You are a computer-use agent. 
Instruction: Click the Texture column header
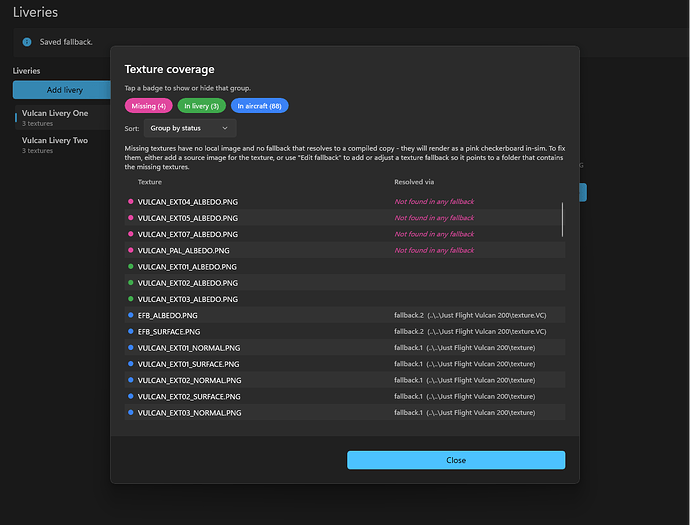150,182
